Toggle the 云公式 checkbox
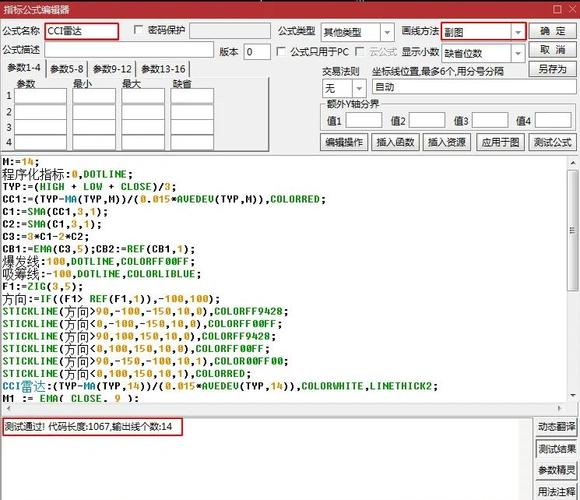This screenshot has width=580, height=500. 359,51
